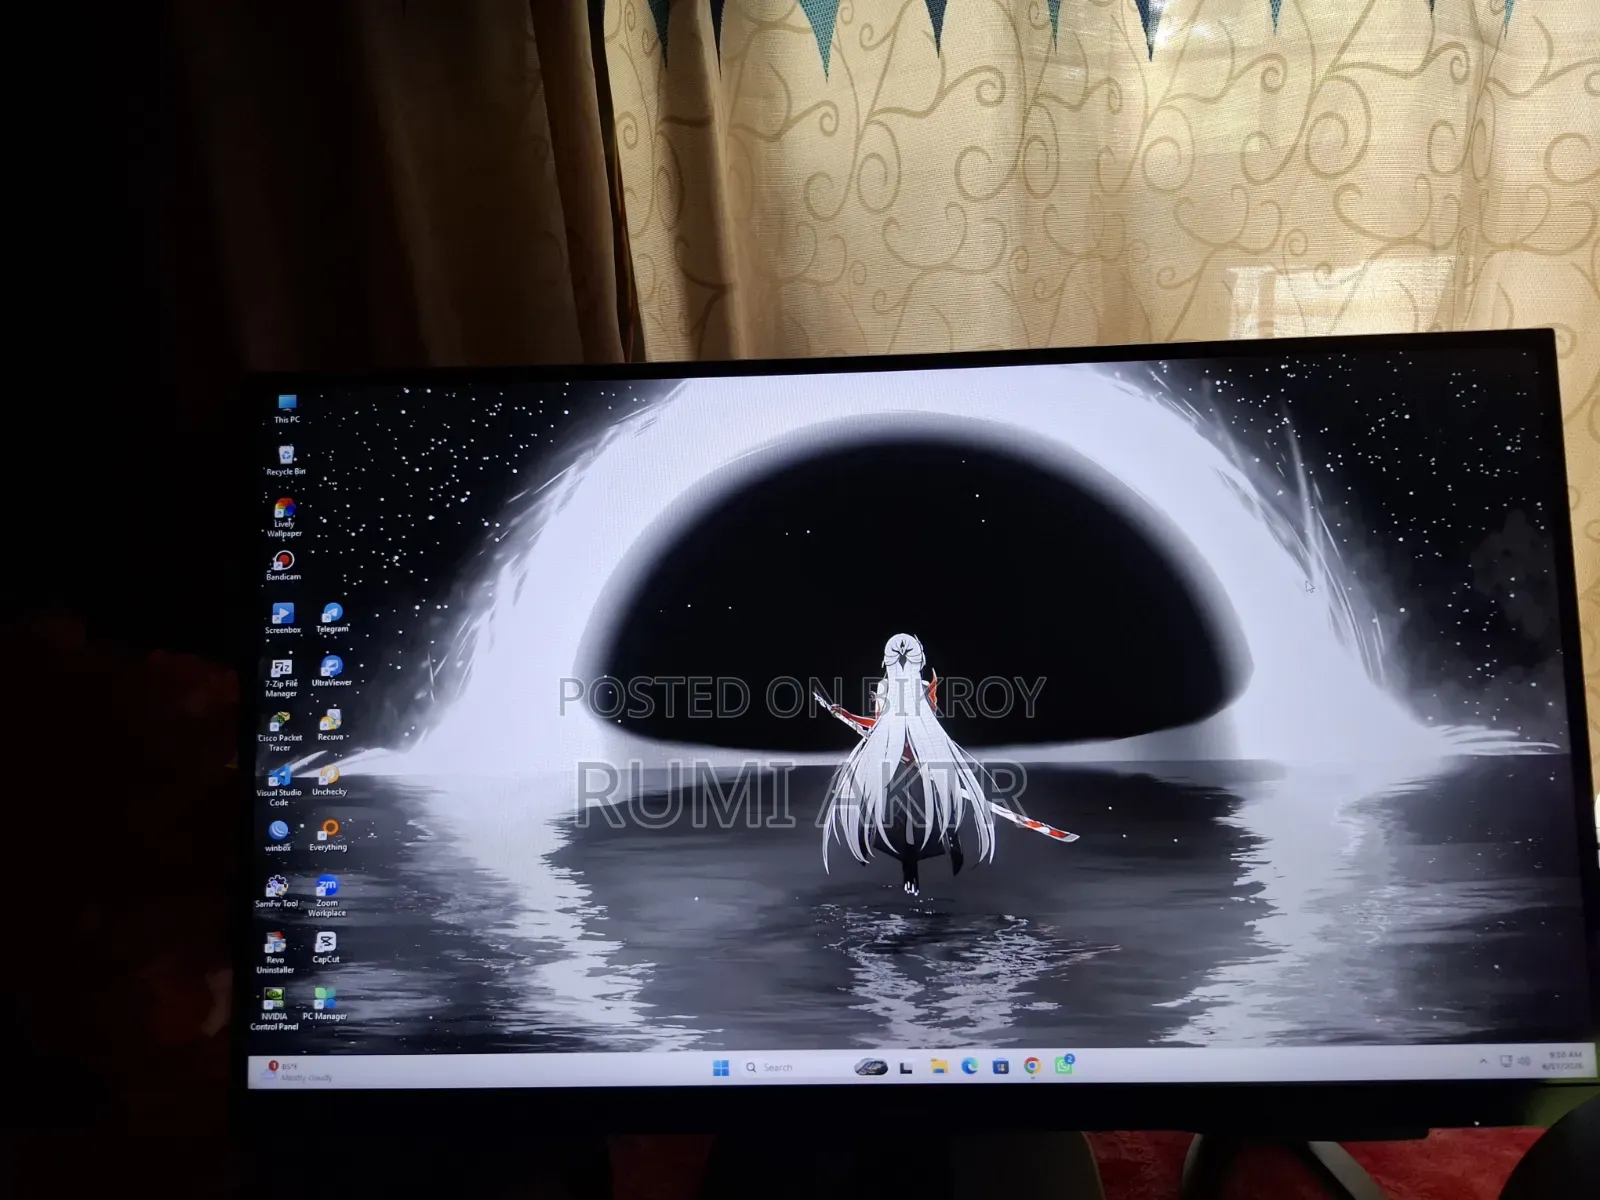Open WhatsApp from the taskbar
The height and width of the screenshot is (1200, 1600).
click(1064, 1066)
